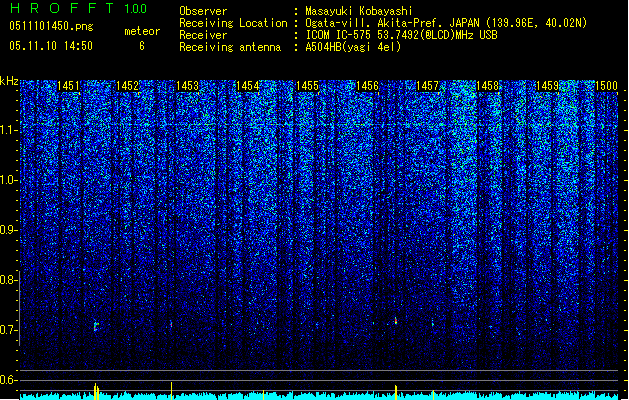Click the 1.1 kHz axis tick label
629x400 pixels.
pyautogui.click(x=7, y=130)
